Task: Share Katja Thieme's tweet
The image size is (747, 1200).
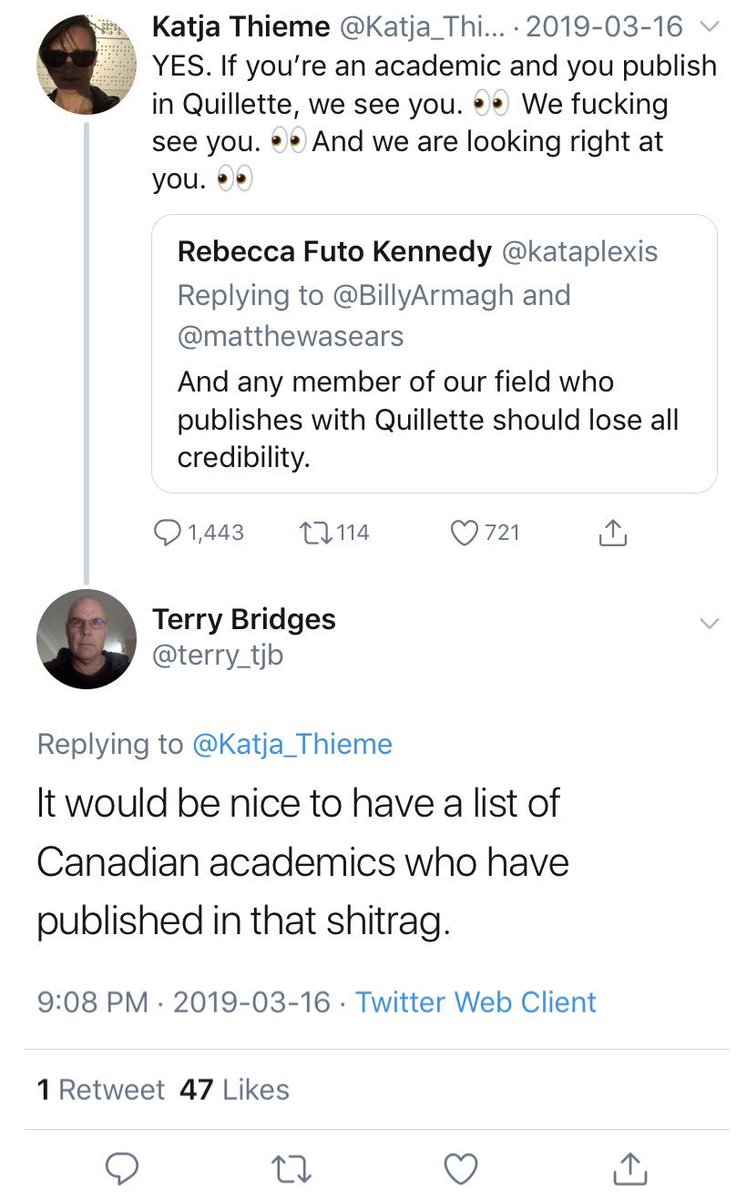Action: click(x=613, y=534)
